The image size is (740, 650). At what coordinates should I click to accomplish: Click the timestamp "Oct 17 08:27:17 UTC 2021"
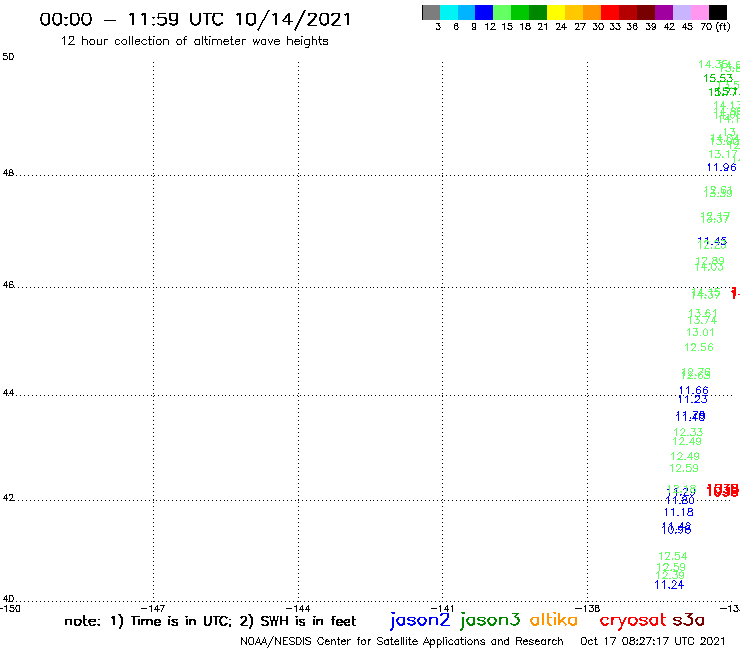(x=653, y=641)
